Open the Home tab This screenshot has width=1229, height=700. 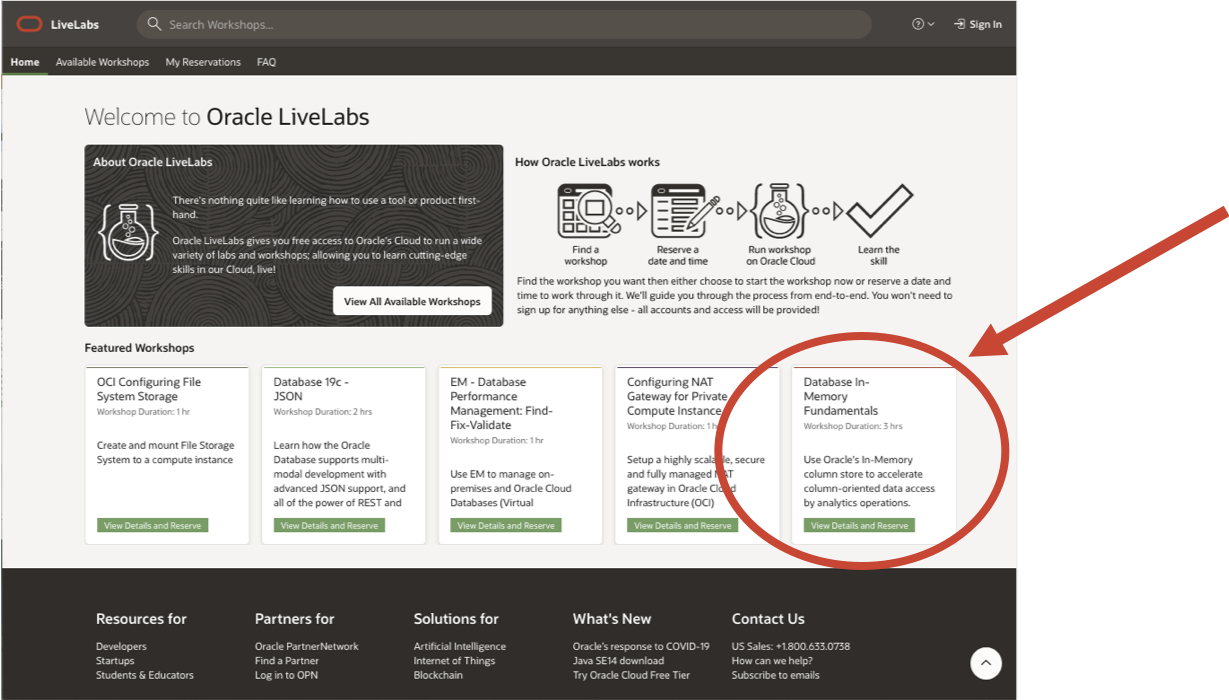25,62
